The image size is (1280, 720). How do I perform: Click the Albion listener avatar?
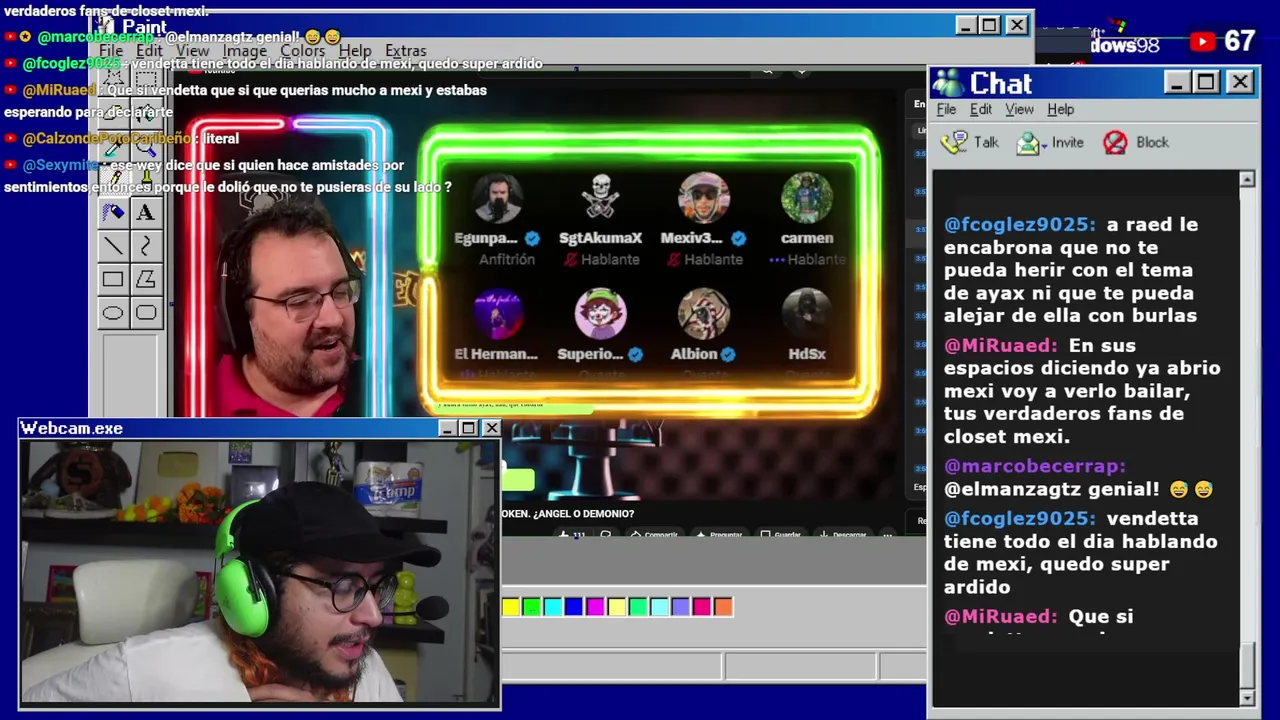(704, 314)
